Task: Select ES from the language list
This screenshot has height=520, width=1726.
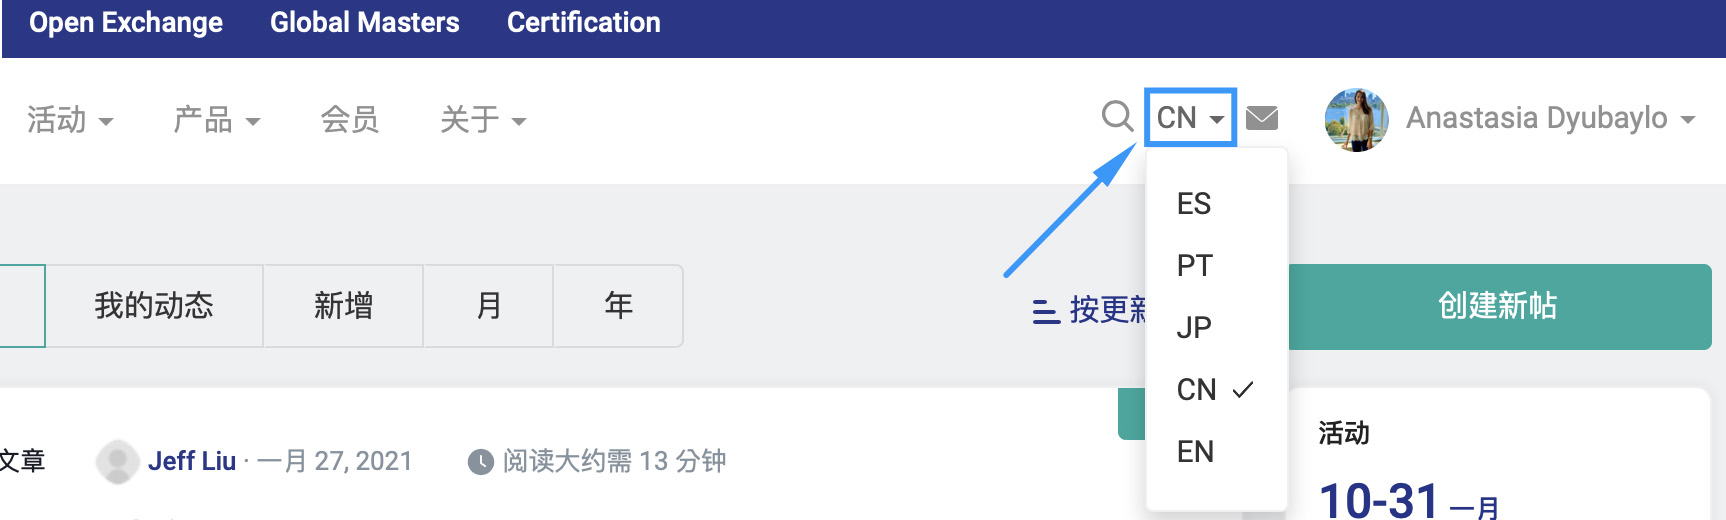Action: coord(1194,204)
